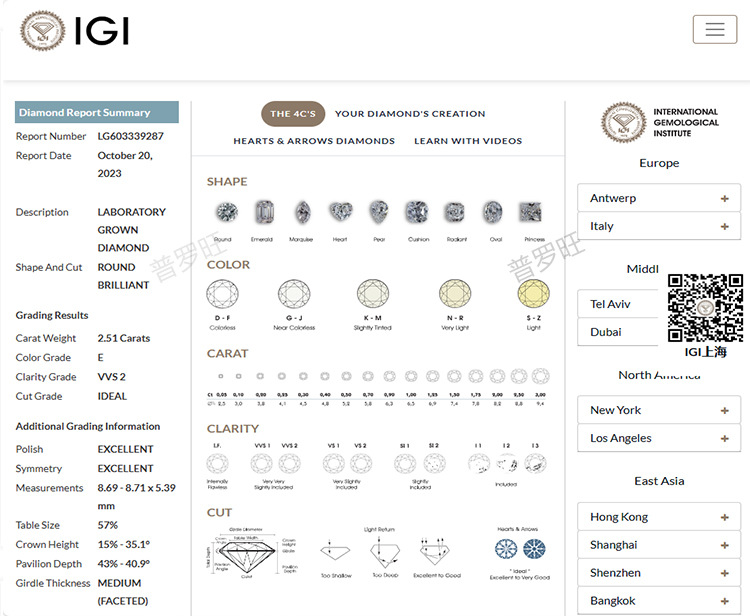Viewport: 750px width, 616px height.
Task: Expand the Los Angeles location
Action: (x=659, y=438)
